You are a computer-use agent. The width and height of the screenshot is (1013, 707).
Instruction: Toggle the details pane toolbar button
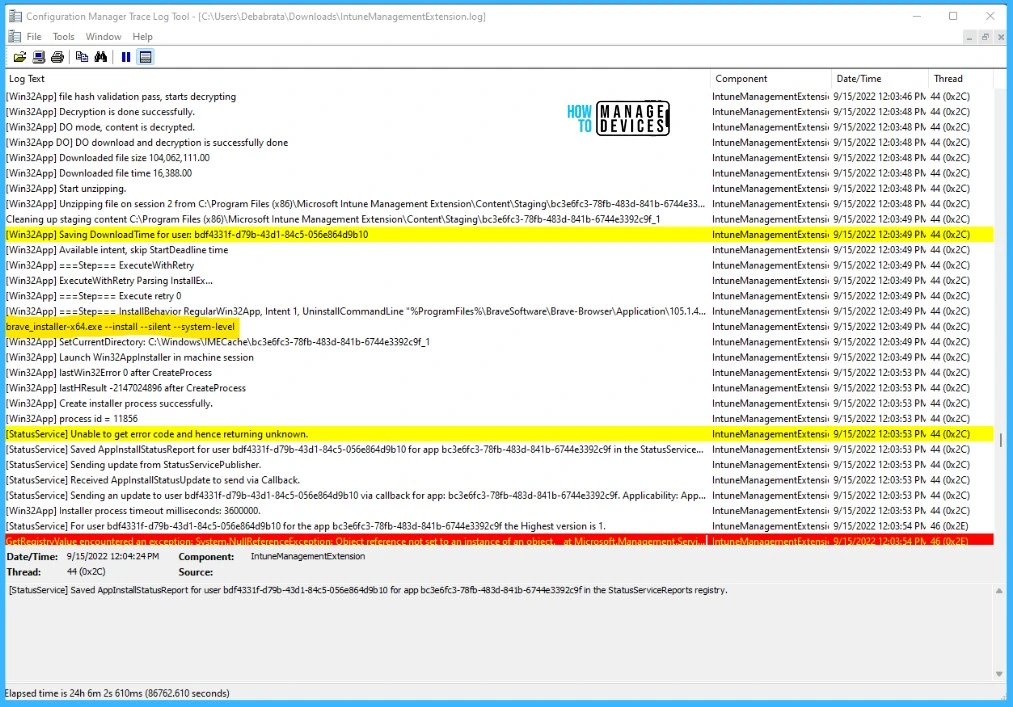(145, 57)
